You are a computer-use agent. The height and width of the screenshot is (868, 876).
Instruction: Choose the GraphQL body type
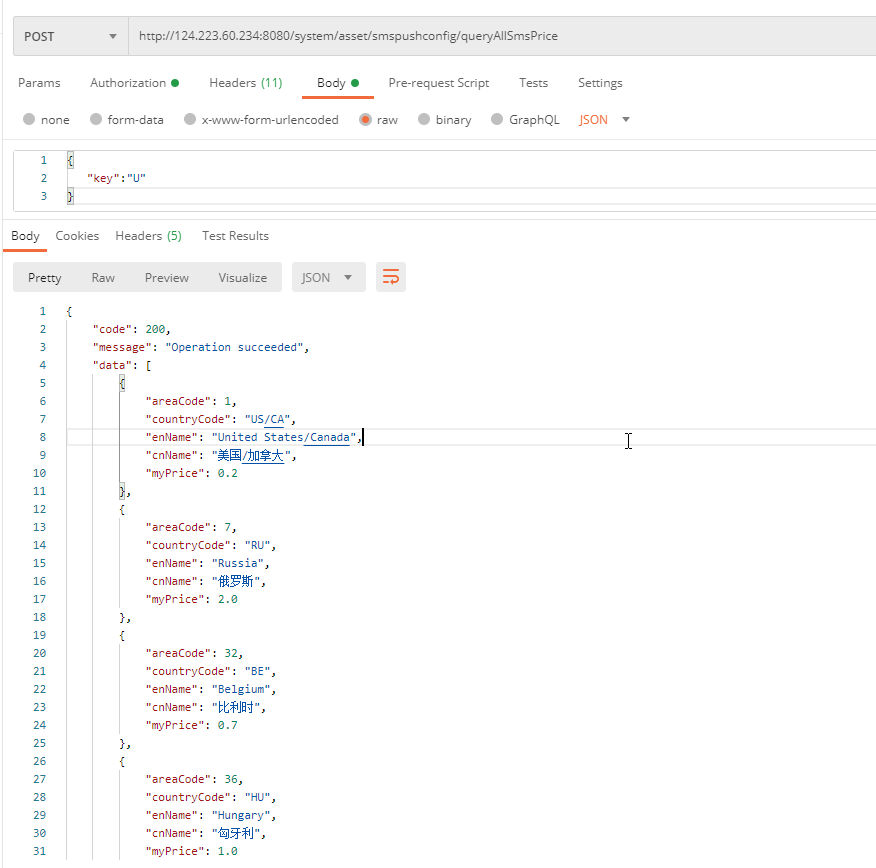coord(497,120)
